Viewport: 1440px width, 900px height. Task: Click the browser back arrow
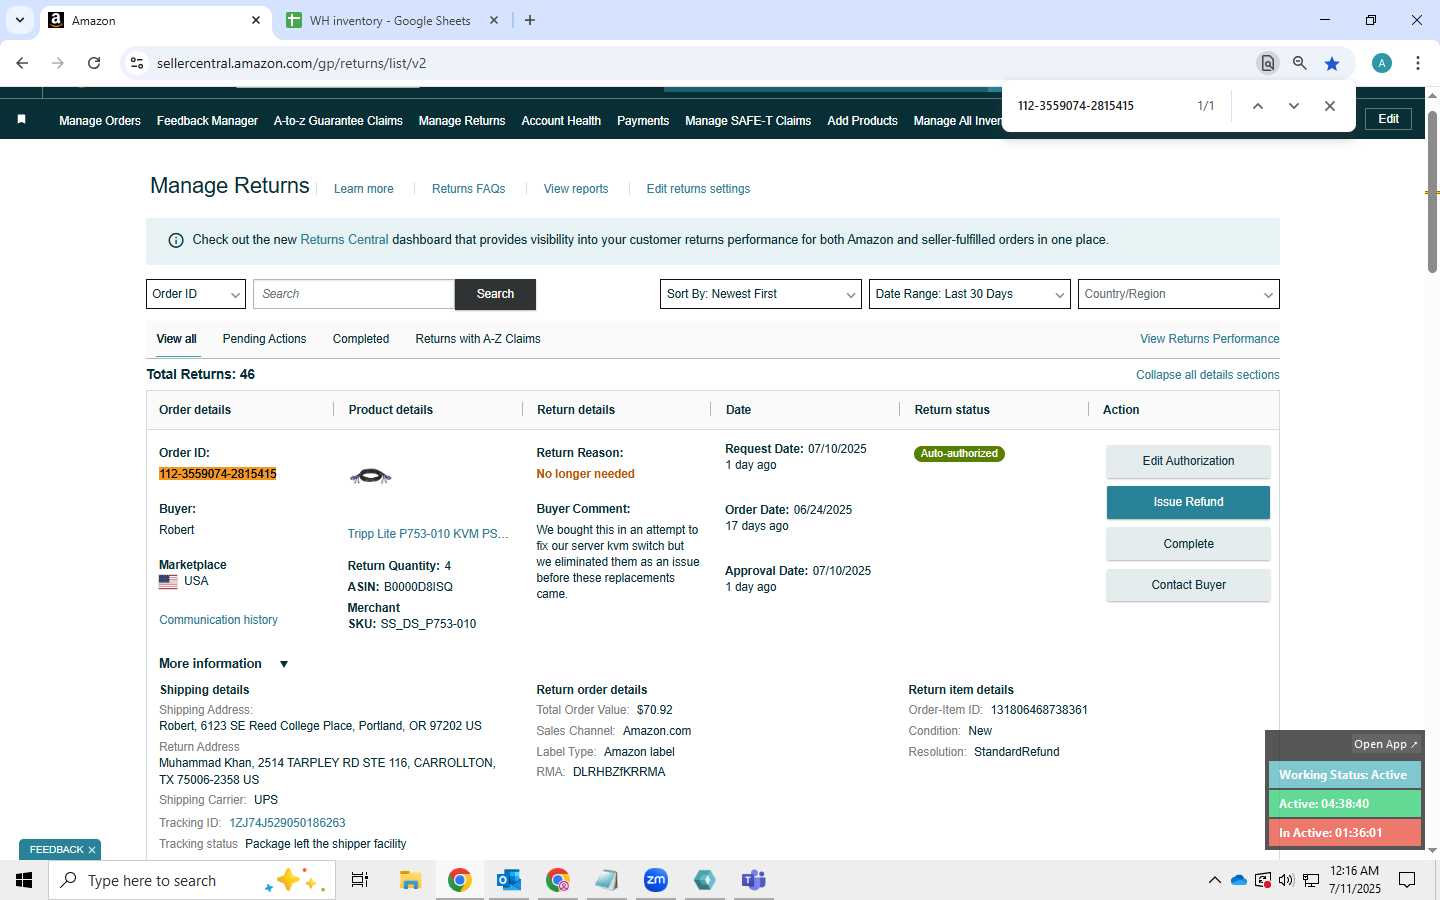(22, 63)
